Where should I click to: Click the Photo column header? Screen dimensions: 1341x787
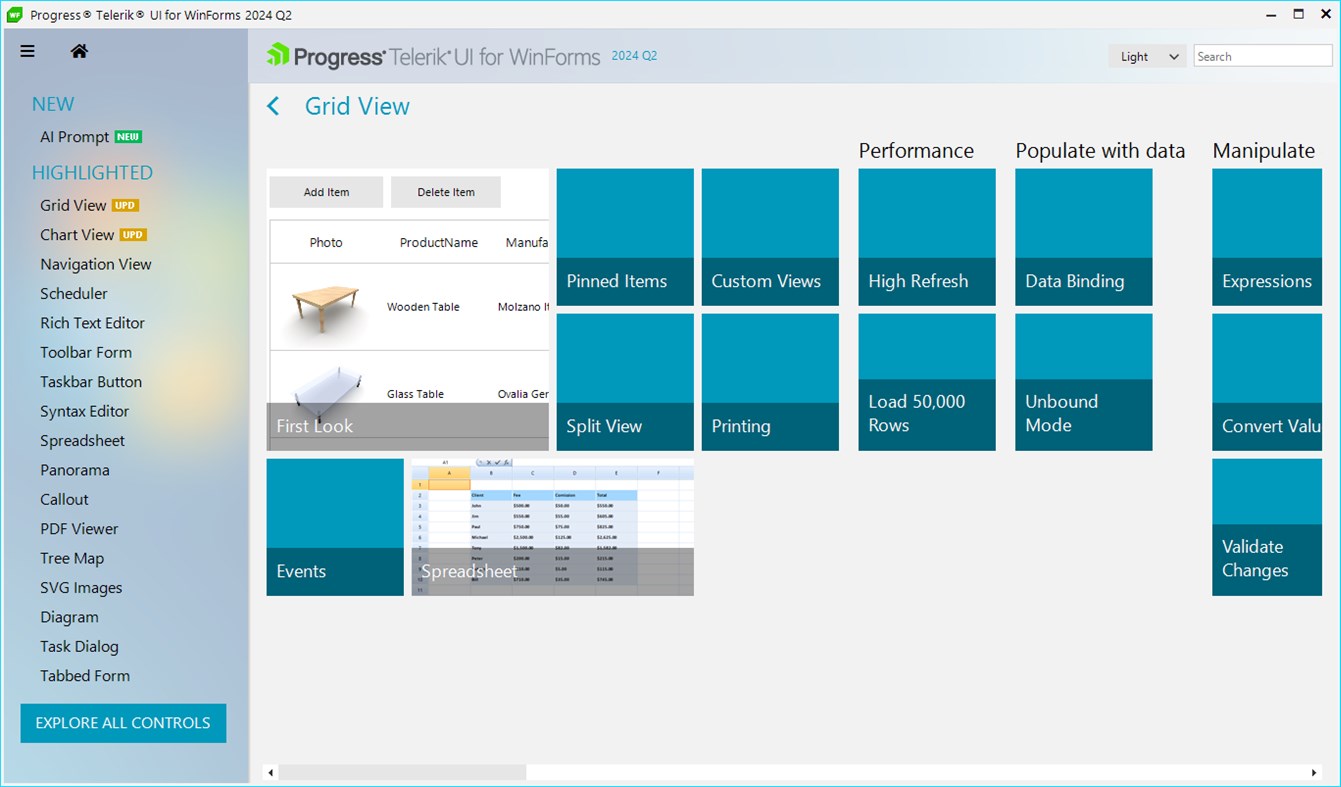326,242
